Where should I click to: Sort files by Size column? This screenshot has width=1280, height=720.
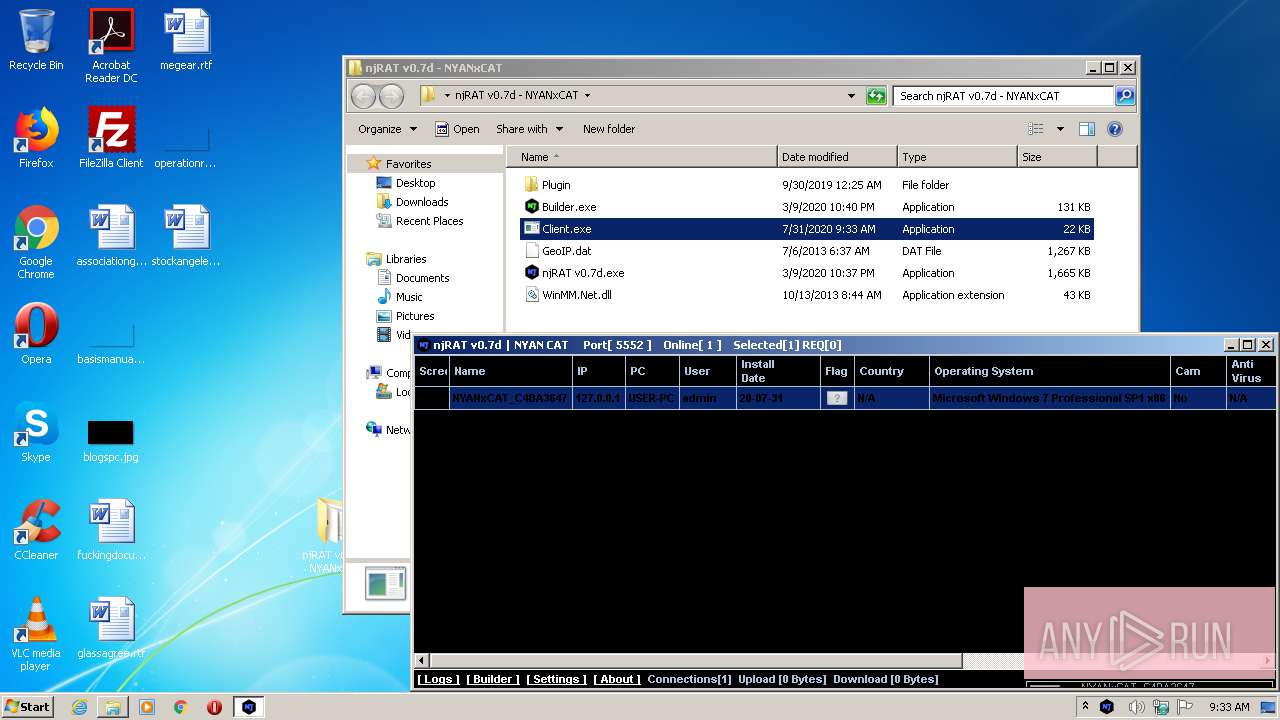point(1057,157)
